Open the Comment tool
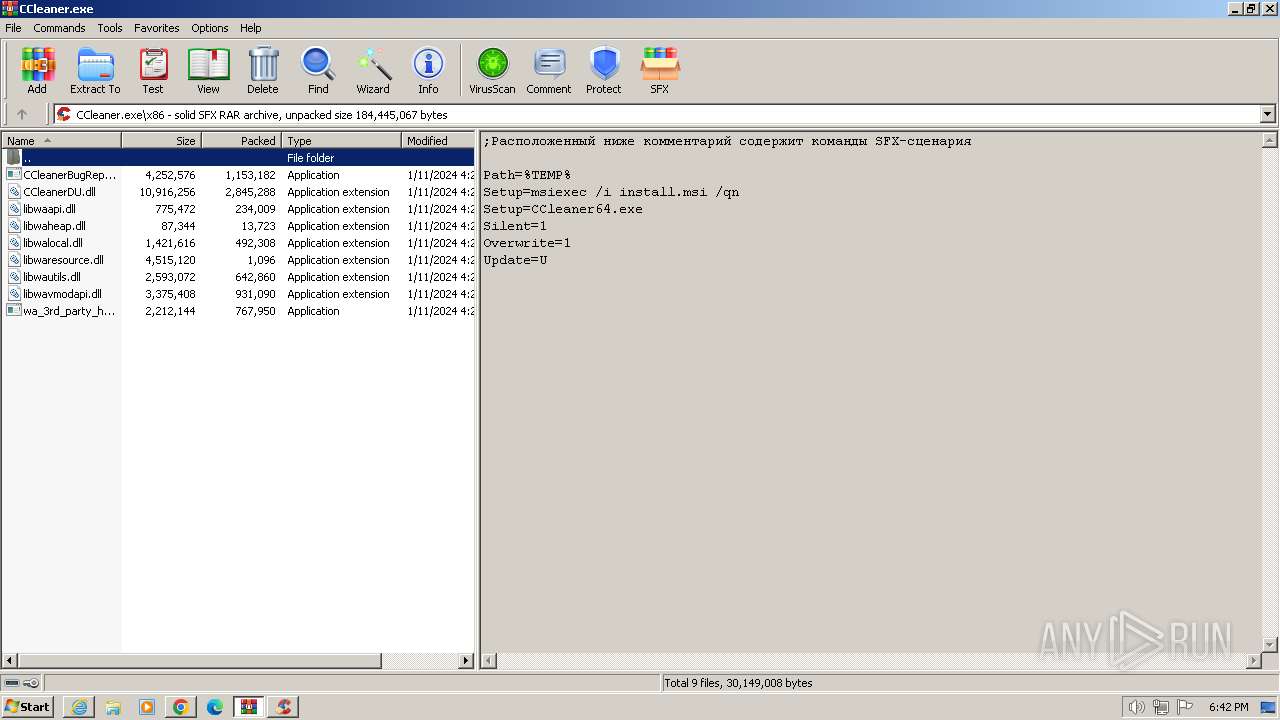The height and width of the screenshot is (720, 1280). coord(549,70)
